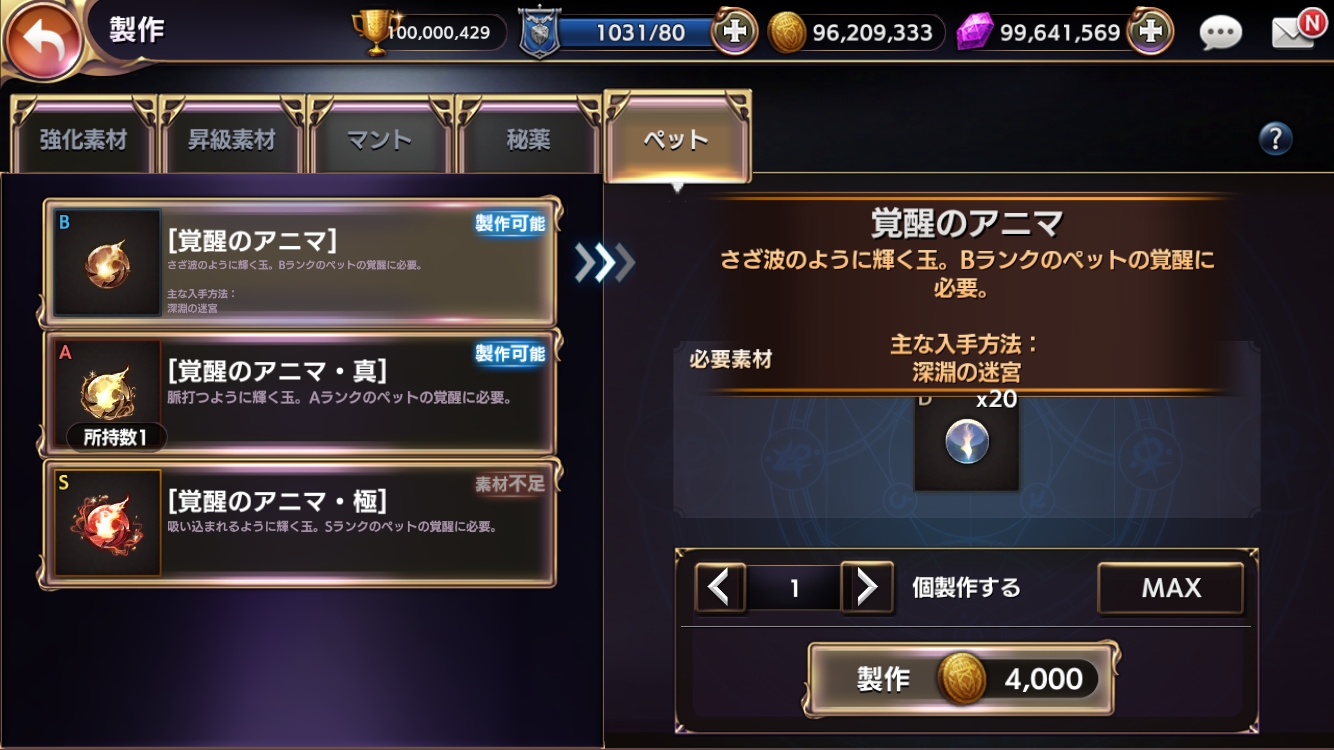Viewport: 1334px width, 750px height.
Task: Switch to the 強化素材 tab
Action: 84,138
